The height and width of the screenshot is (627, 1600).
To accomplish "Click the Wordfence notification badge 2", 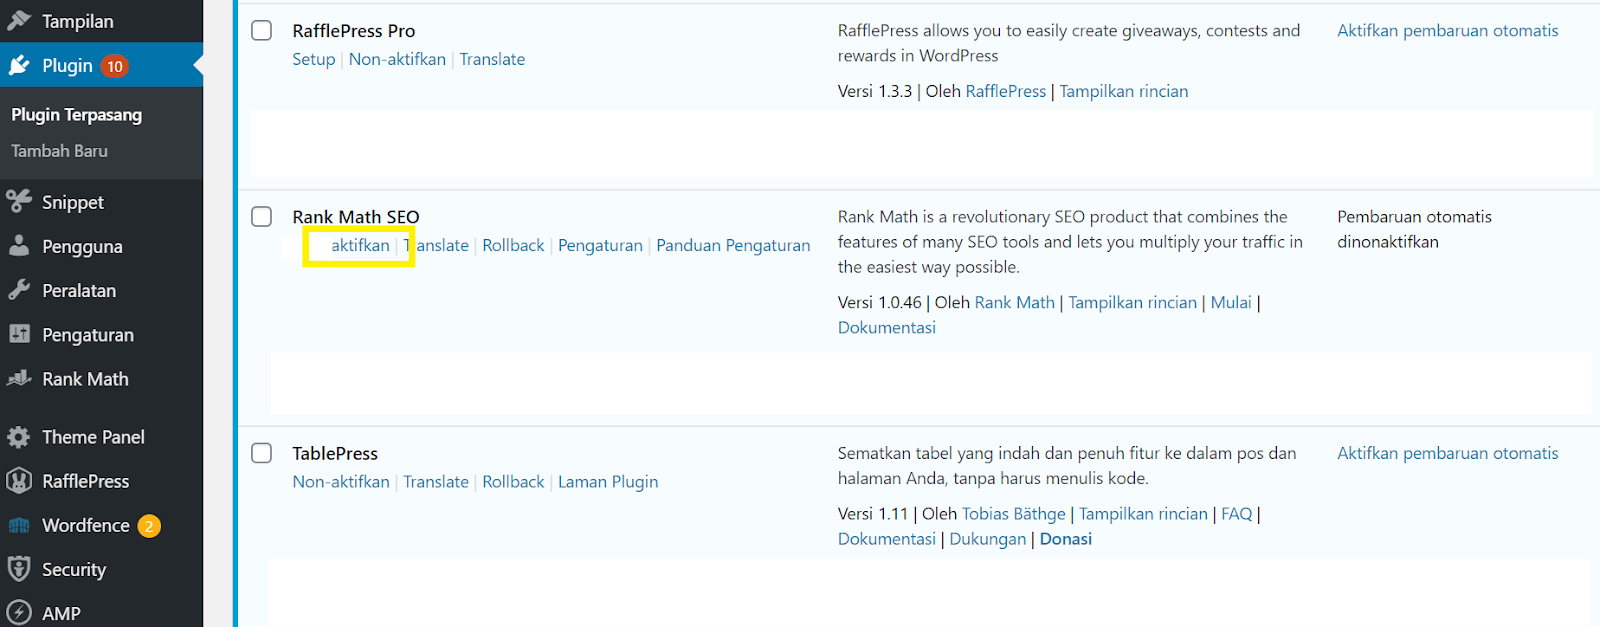I will tap(149, 526).
